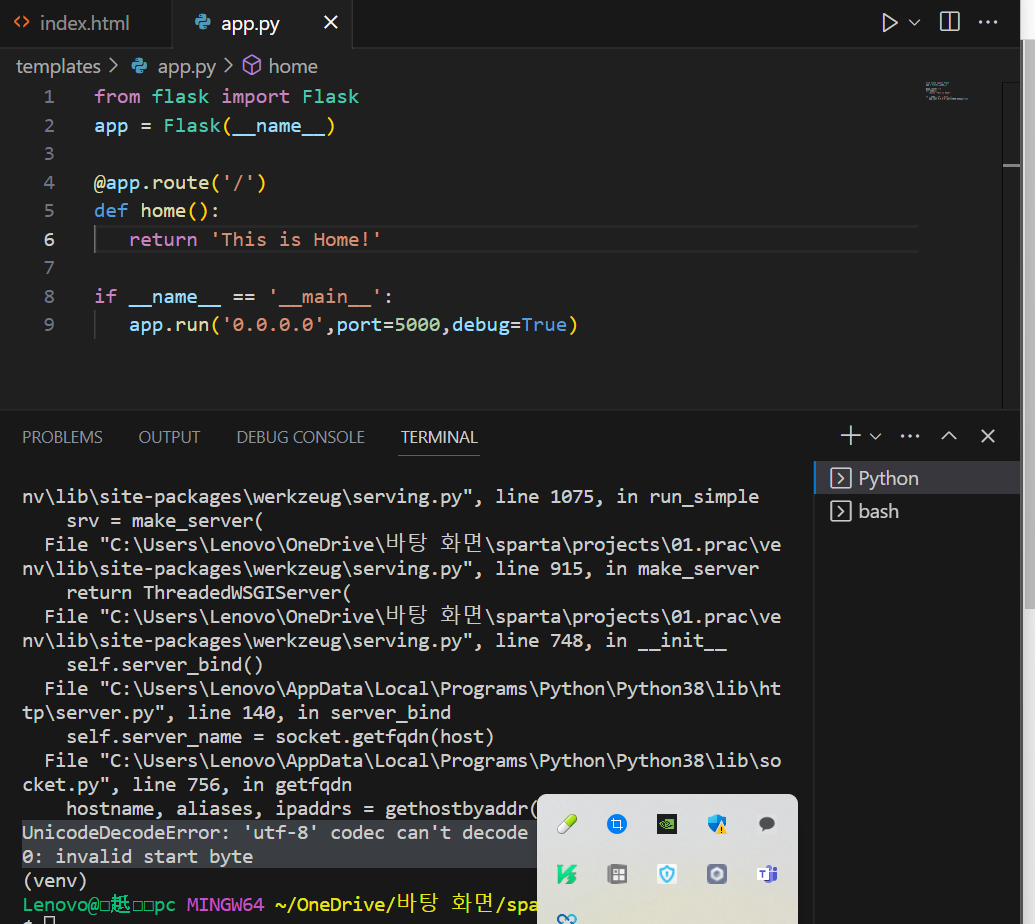Click the debug=True argument
Image resolution: width=1035 pixels, height=924 pixels.
tap(509, 325)
